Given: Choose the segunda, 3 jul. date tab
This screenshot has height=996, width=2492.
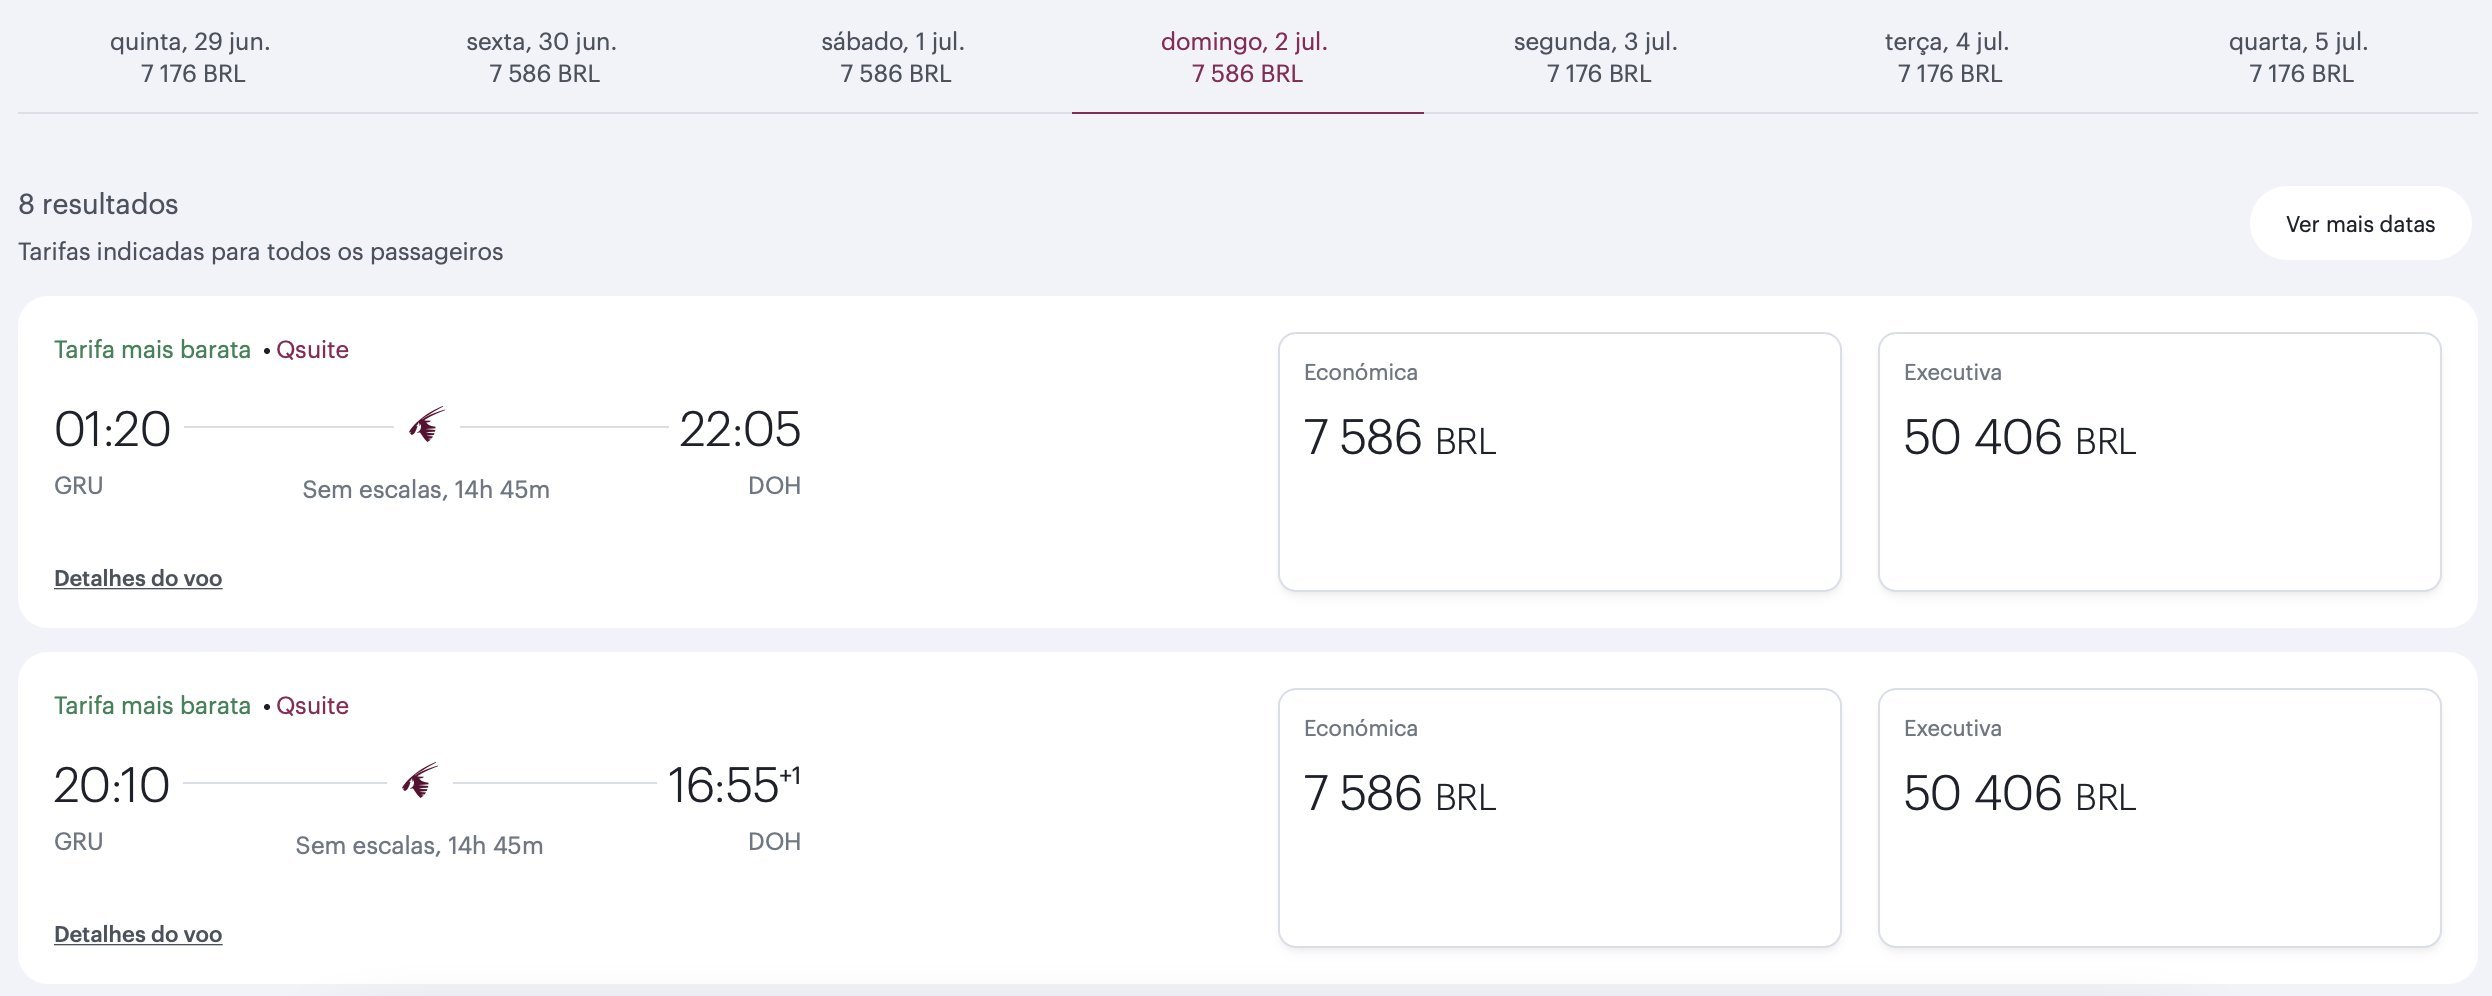Looking at the screenshot, I should click(1598, 57).
